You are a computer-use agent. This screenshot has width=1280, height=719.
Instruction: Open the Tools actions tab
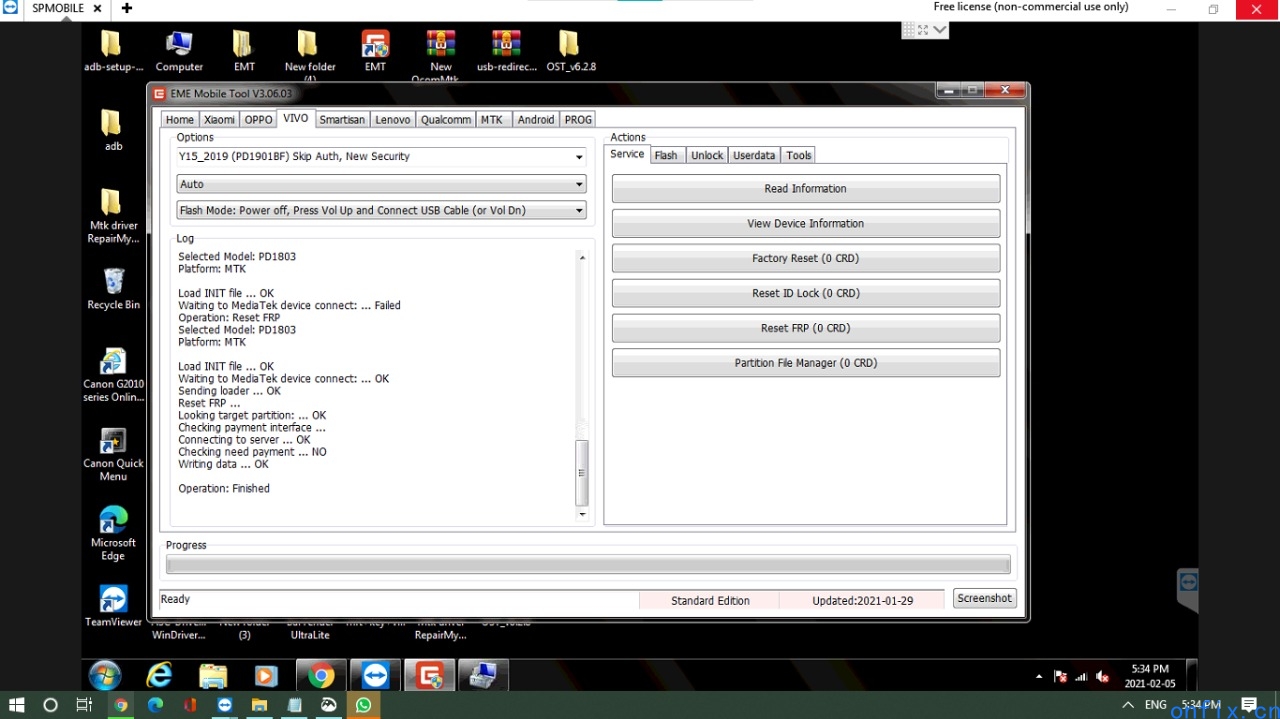click(799, 155)
